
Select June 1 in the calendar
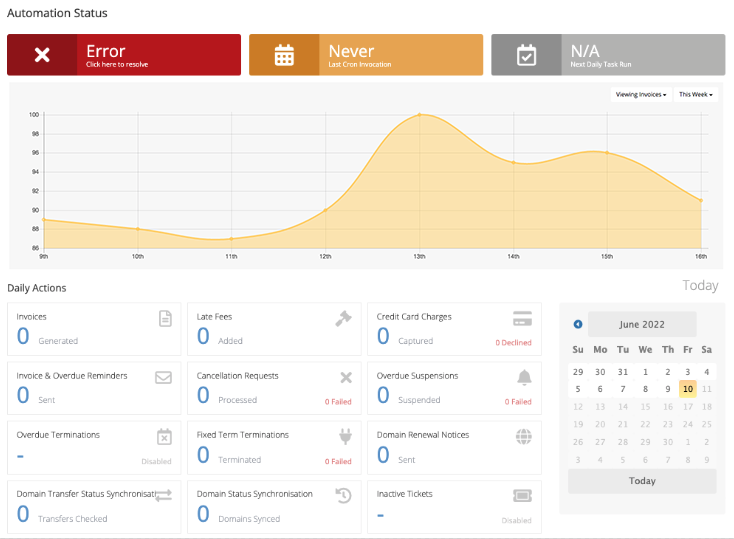pos(646,372)
